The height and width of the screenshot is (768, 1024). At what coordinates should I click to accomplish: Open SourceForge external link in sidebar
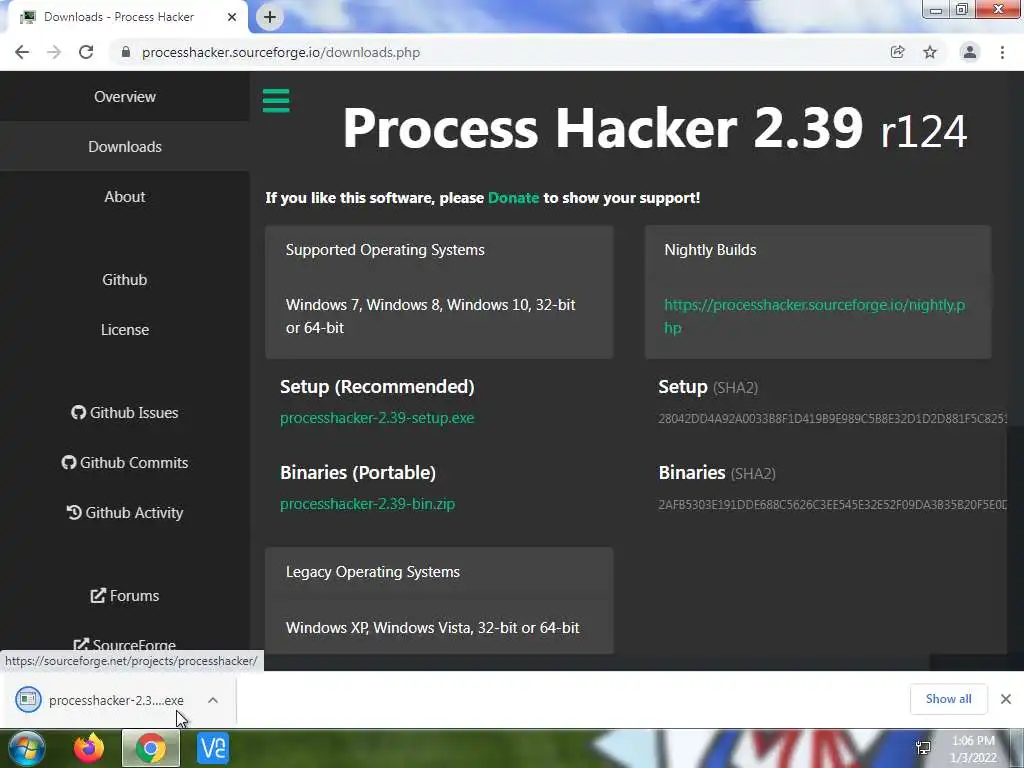click(x=125, y=643)
